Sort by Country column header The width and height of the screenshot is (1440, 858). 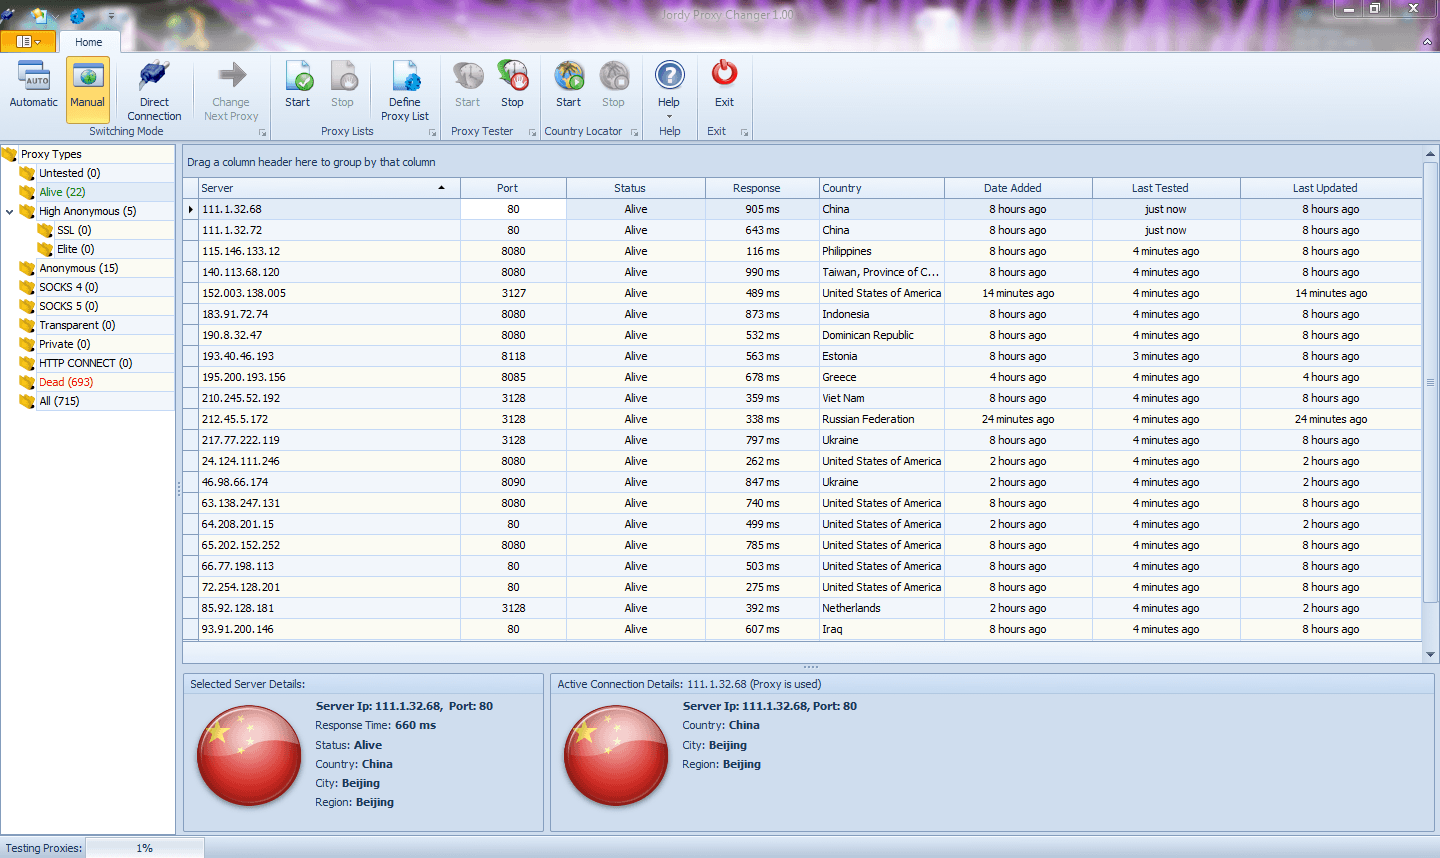(x=882, y=188)
